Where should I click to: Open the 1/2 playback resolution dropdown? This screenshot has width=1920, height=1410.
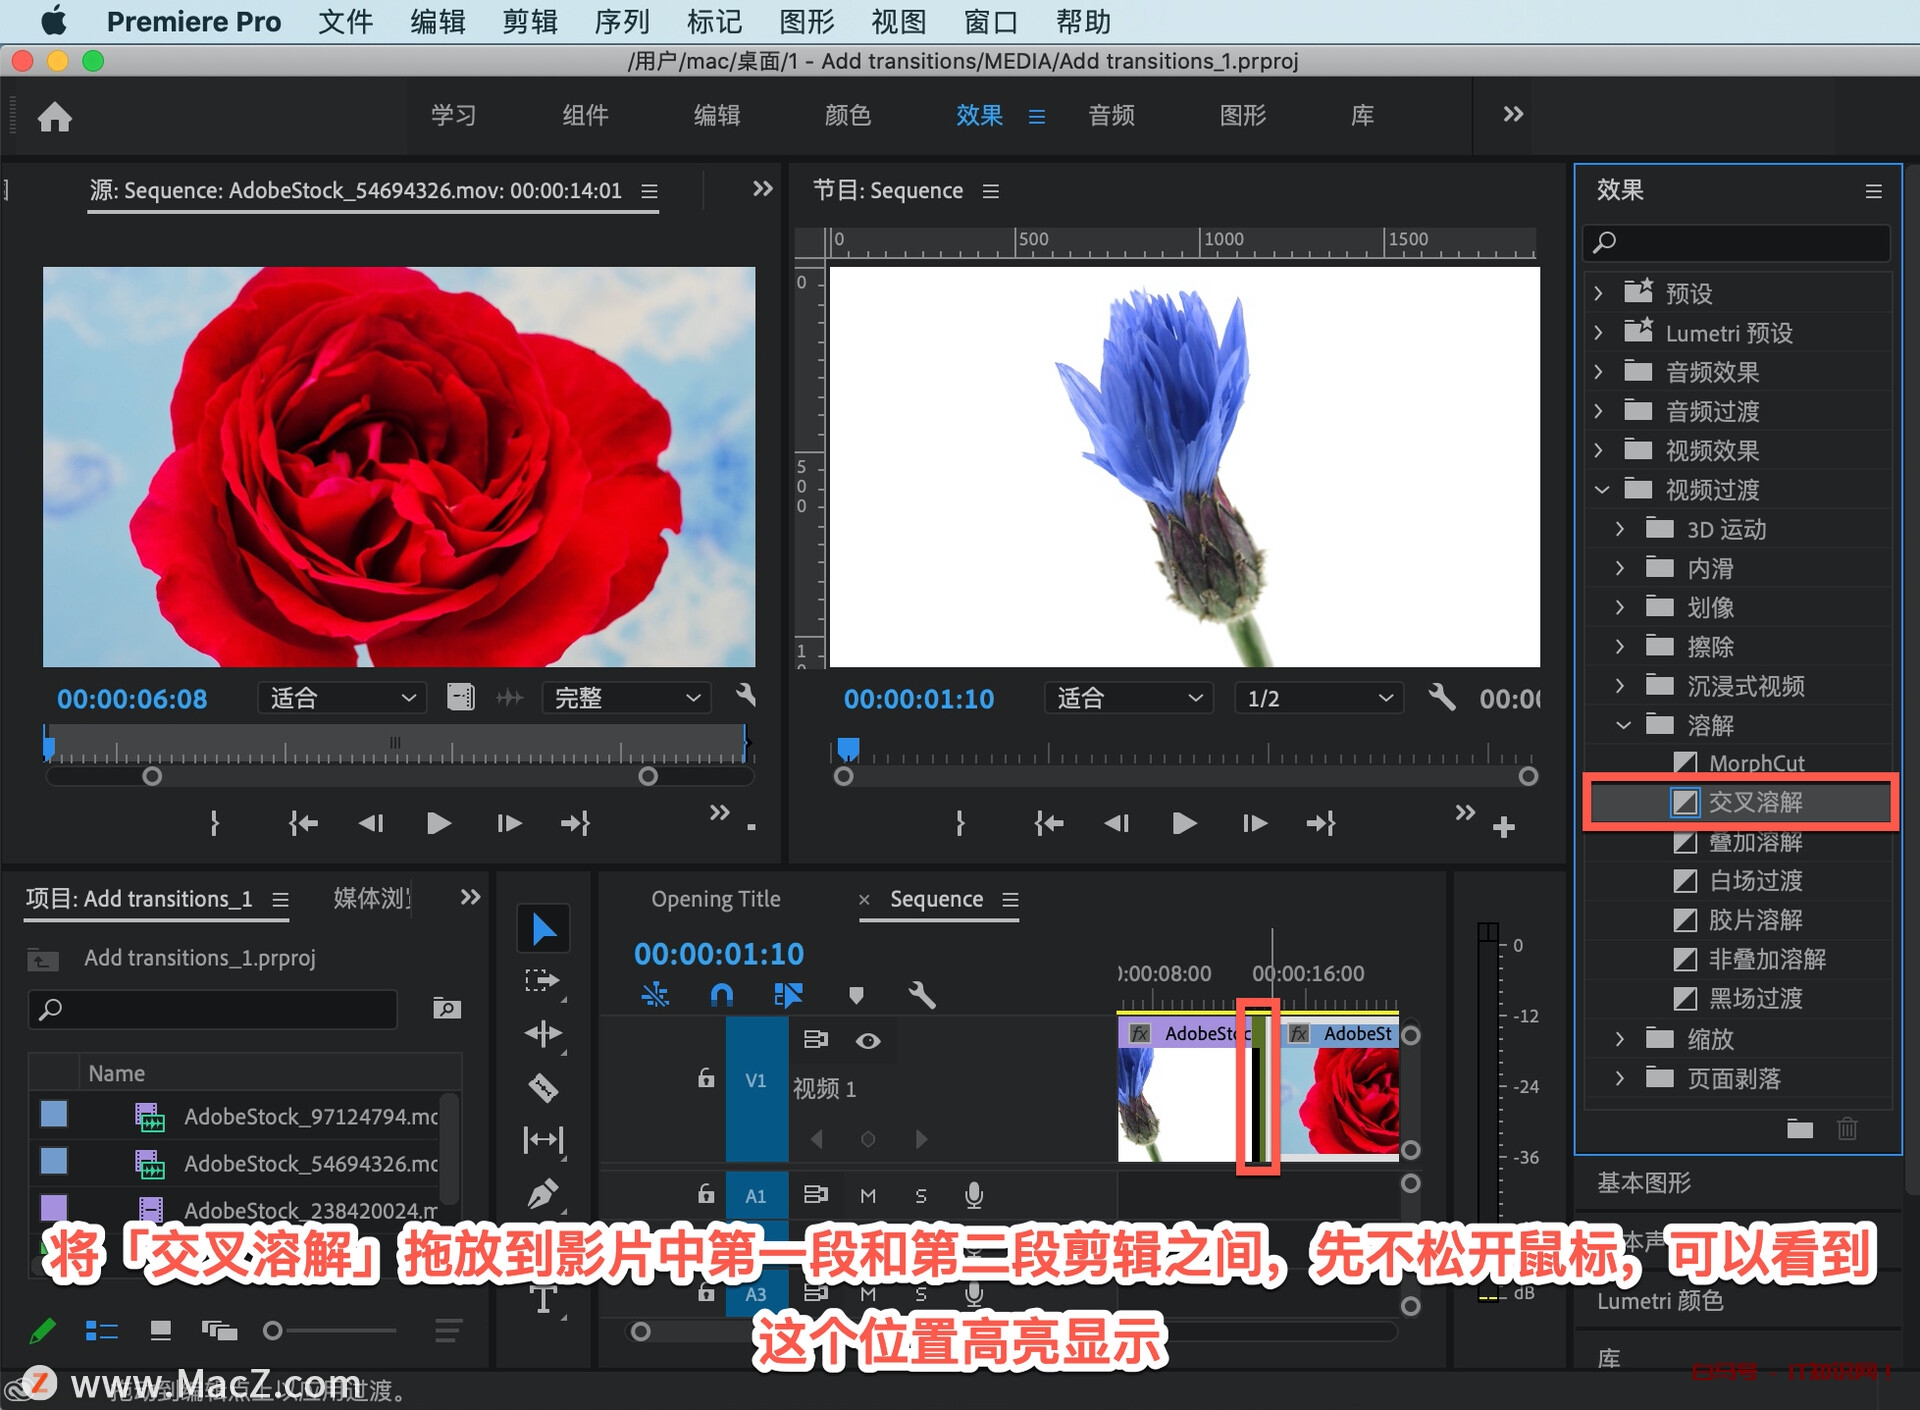[1318, 698]
